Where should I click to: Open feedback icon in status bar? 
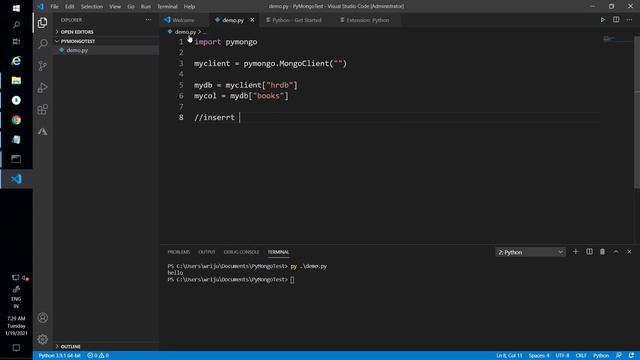click(x=619, y=356)
